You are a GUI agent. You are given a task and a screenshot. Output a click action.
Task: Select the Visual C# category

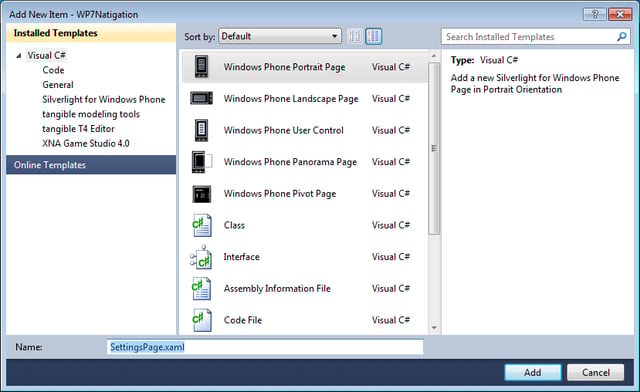pyautogui.click(x=47, y=56)
